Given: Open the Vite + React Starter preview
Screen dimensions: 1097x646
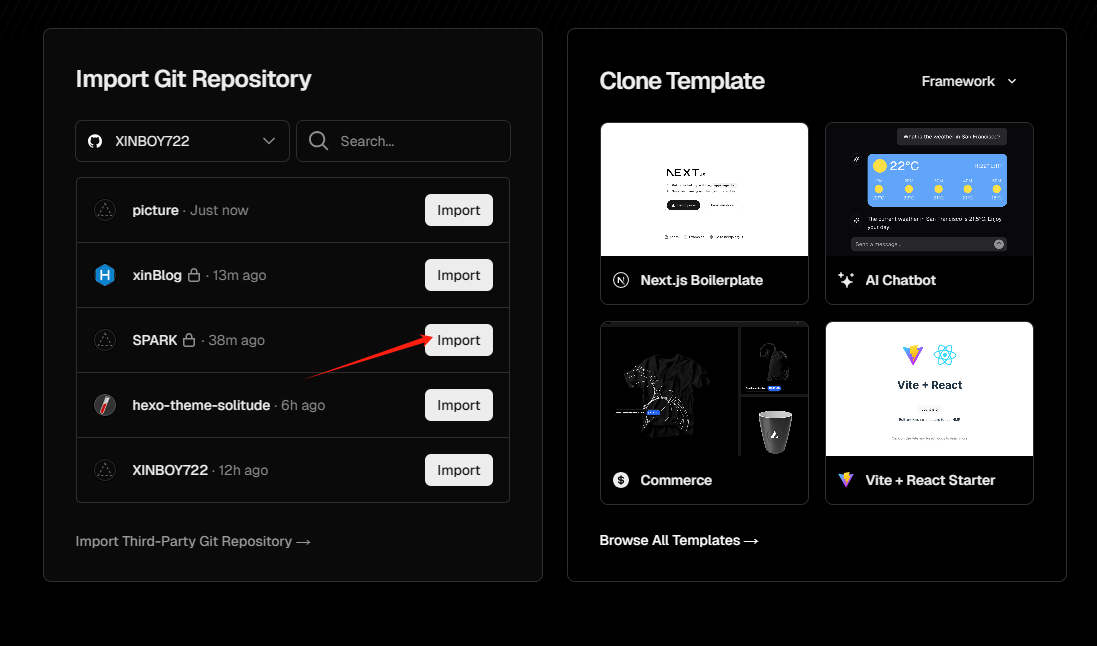Looking at the screenshot, I should coord(929,389).
